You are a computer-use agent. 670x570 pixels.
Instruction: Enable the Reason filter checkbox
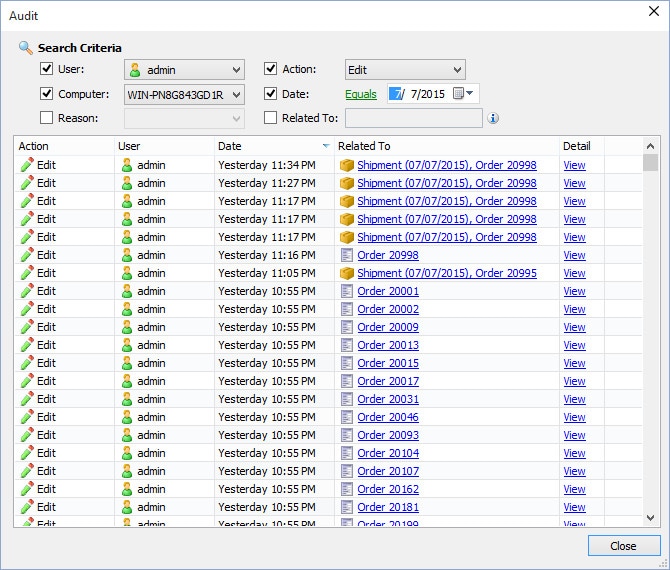coord(46,118)
